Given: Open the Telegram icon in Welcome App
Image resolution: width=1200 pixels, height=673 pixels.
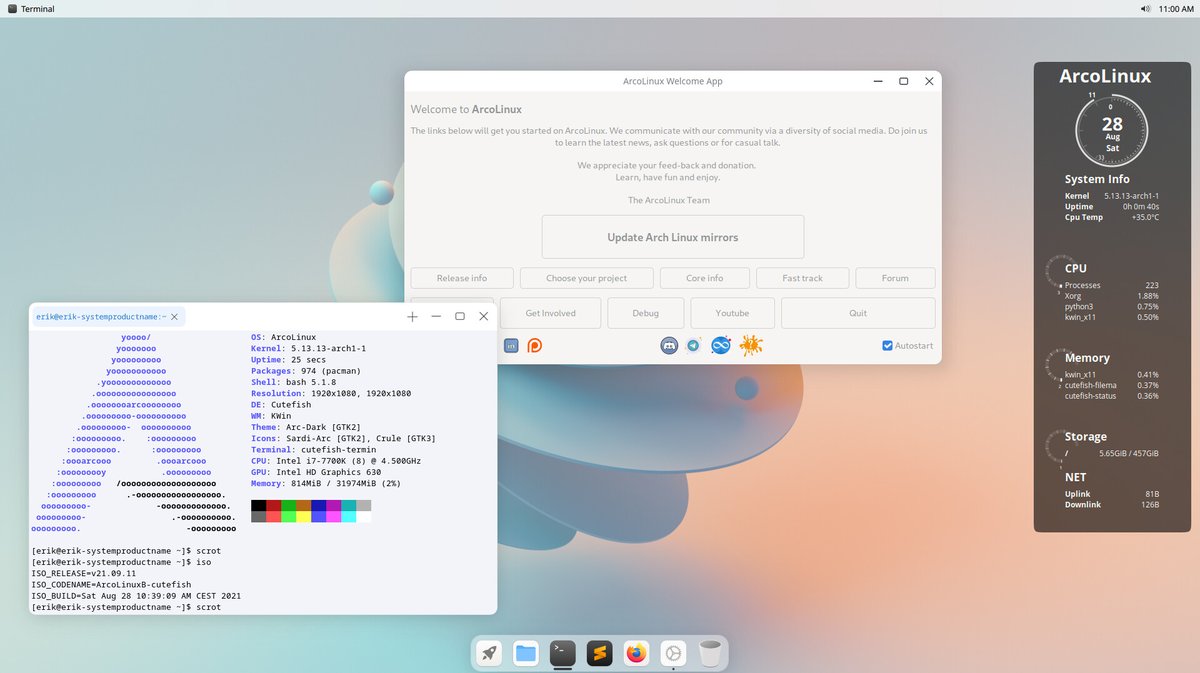Looking at the screenshot, I should point(693,345).
